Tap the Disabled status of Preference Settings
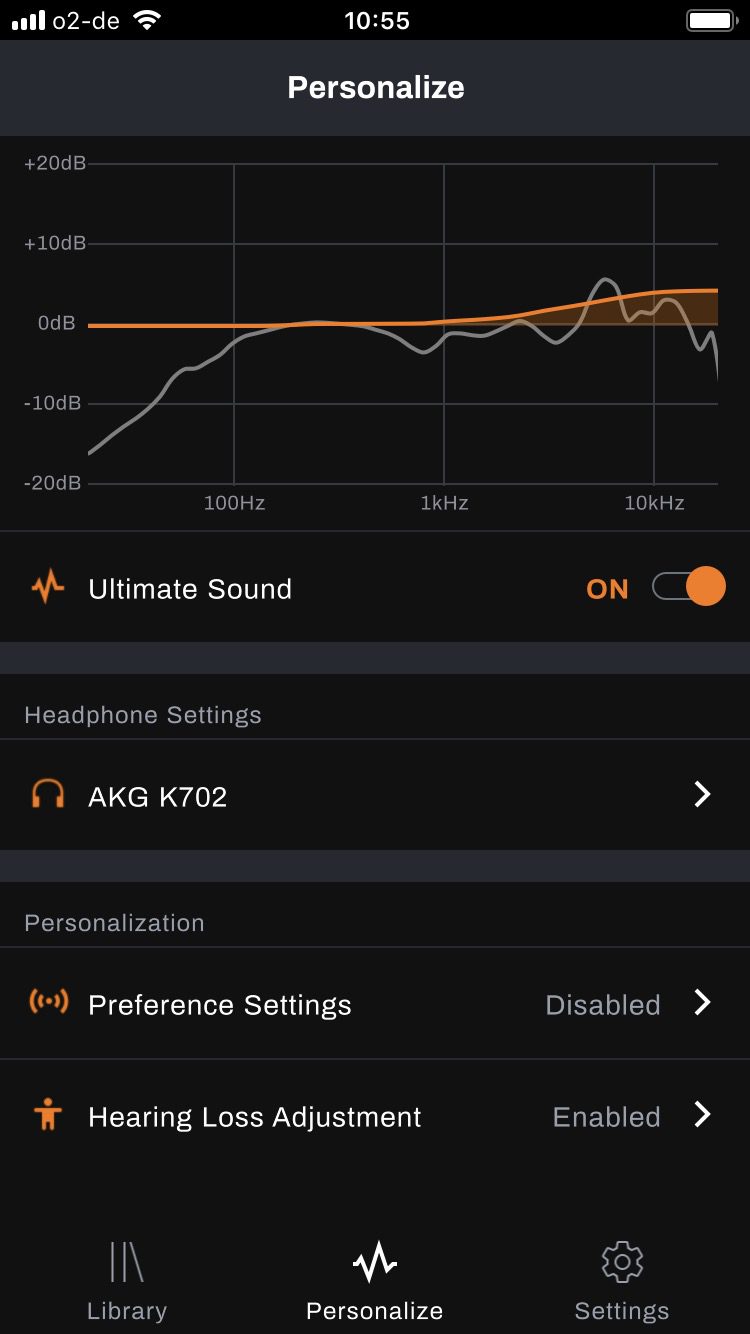The image size is (750, 1334). (x=602, y=1005)
